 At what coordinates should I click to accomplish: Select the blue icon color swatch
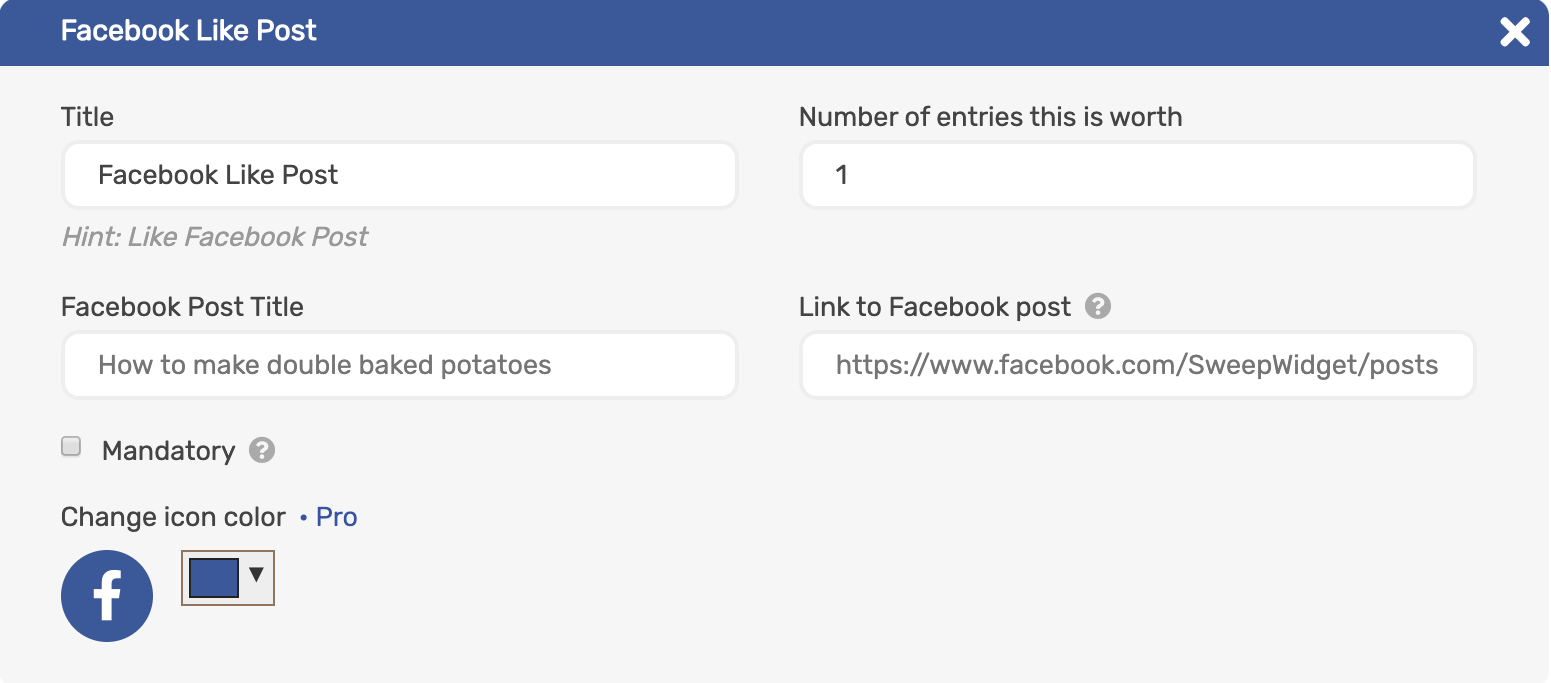(x=214, y=578)
